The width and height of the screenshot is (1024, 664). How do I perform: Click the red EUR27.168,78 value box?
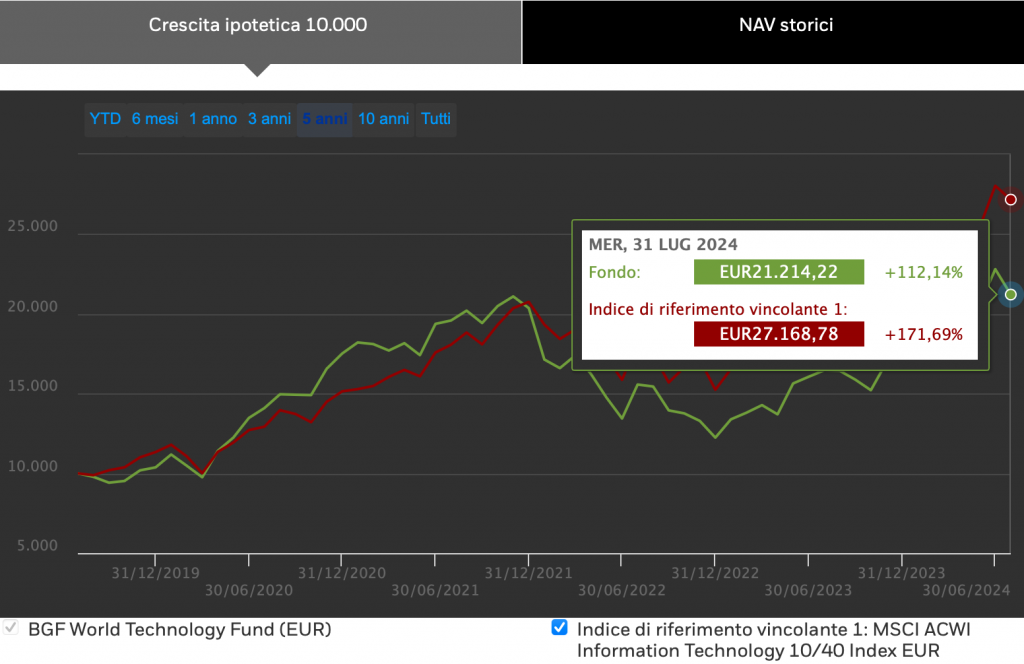coord(779,334)
